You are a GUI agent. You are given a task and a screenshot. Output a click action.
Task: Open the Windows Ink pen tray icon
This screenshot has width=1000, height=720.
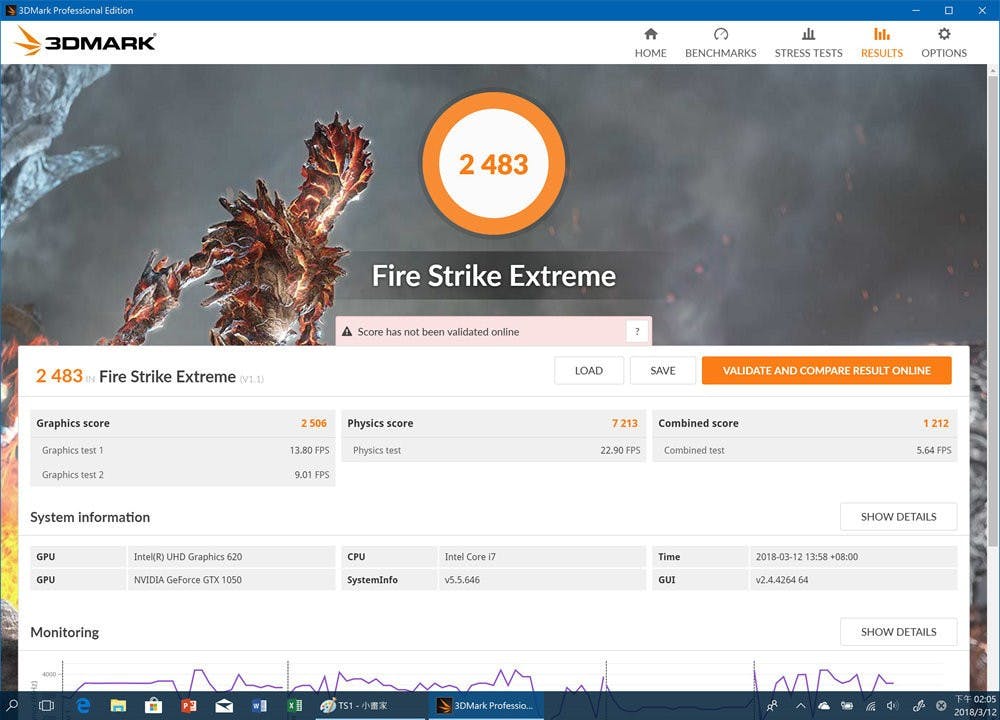click(x=918, y=705)
